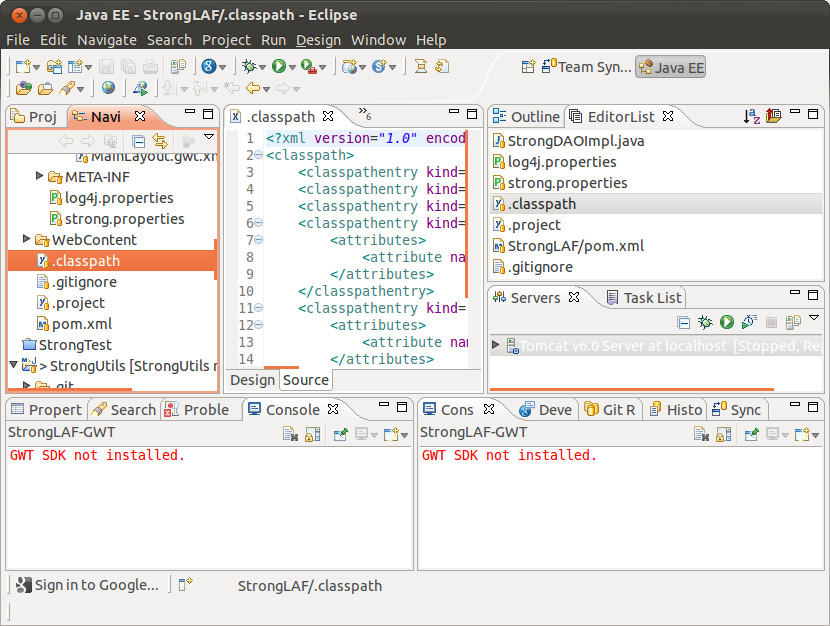Expand Tomcat v6.0 Server entry
This screenshot has width=830, height=626.
click(x=497, y=345)
